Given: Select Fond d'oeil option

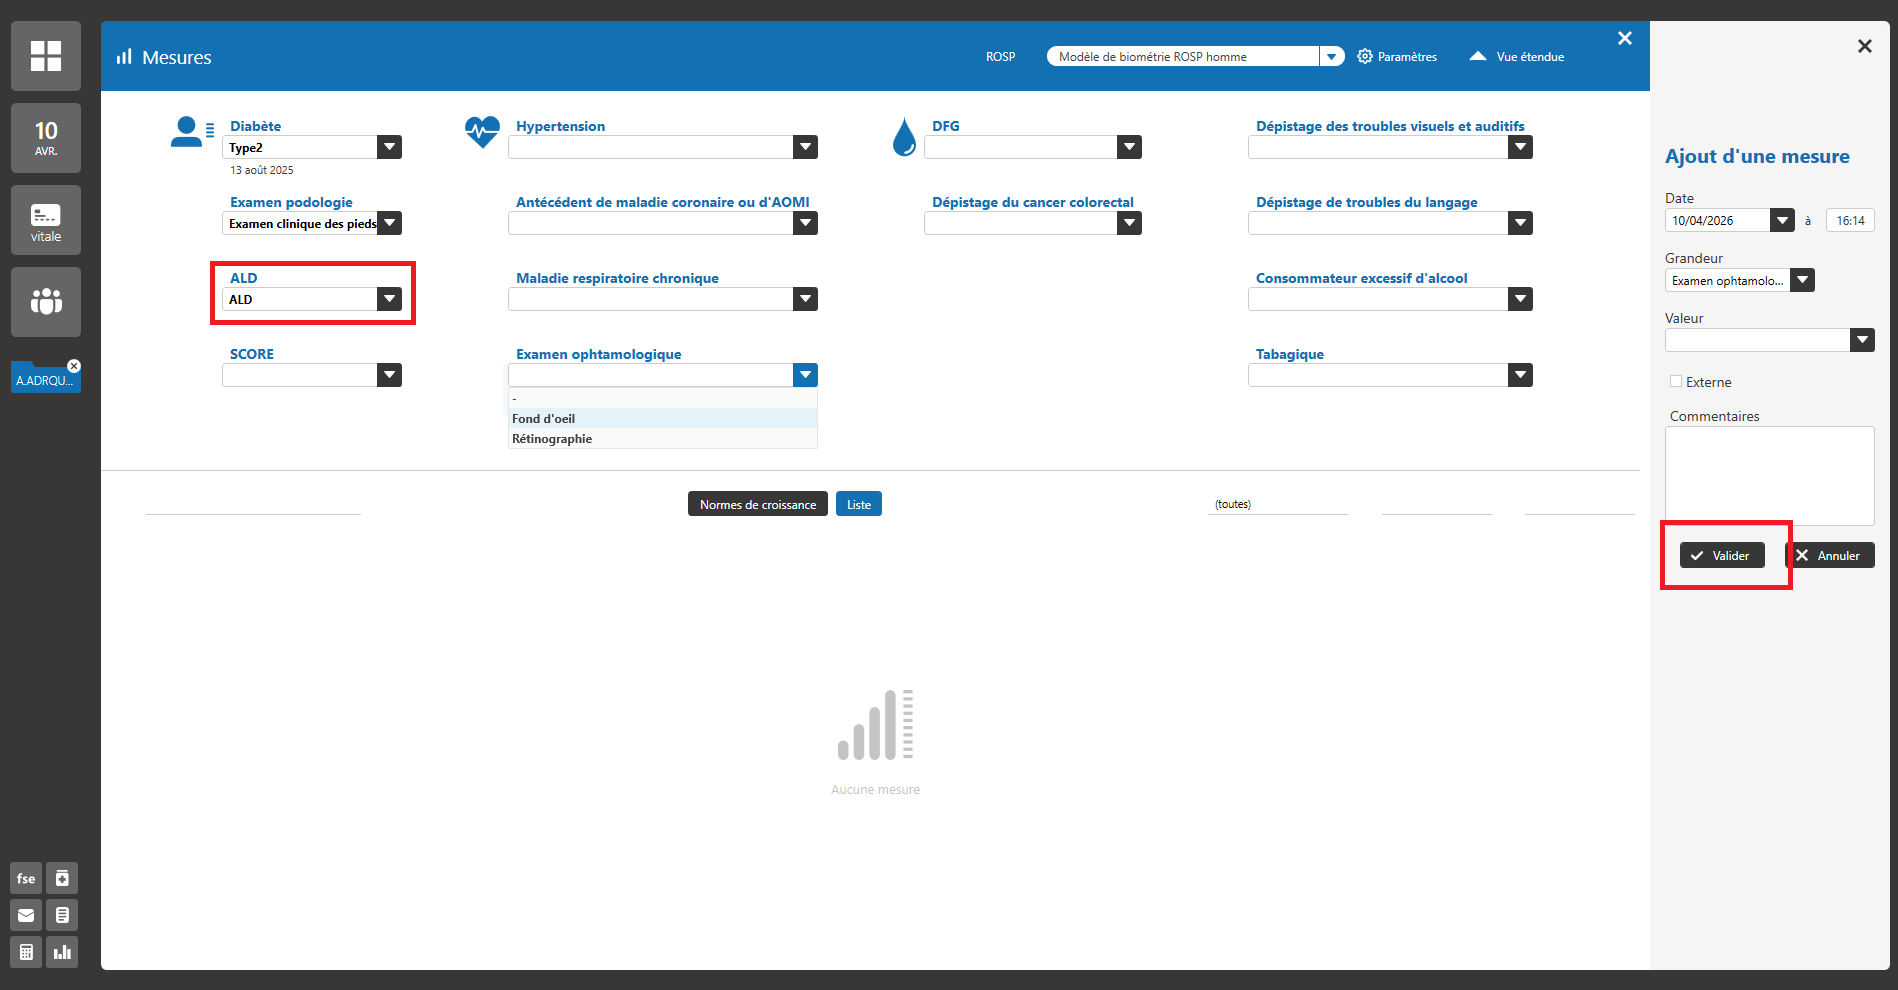Looking at the screenshot, I should point(544,419).
